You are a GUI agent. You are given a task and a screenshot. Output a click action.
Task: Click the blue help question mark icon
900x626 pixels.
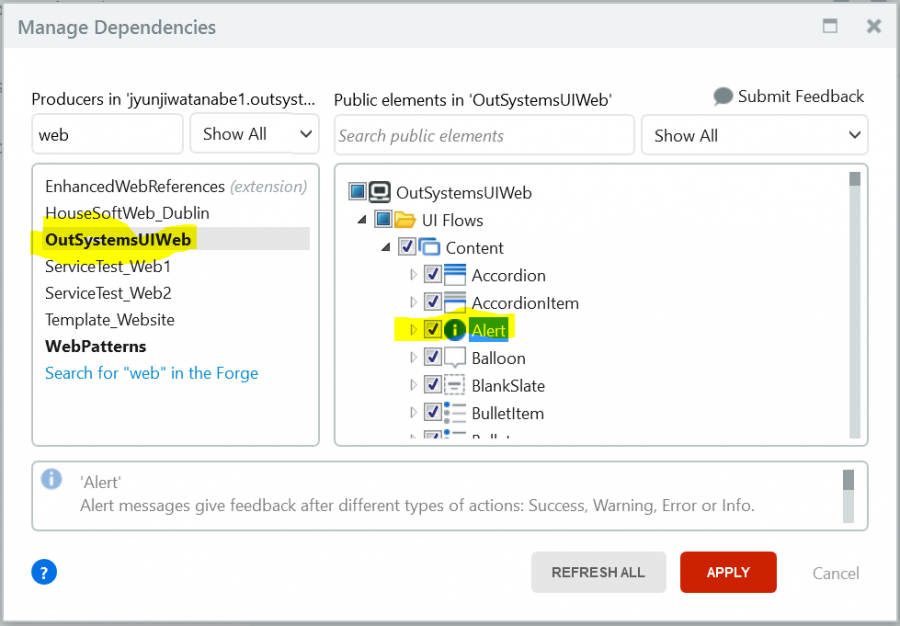[44, 571]
